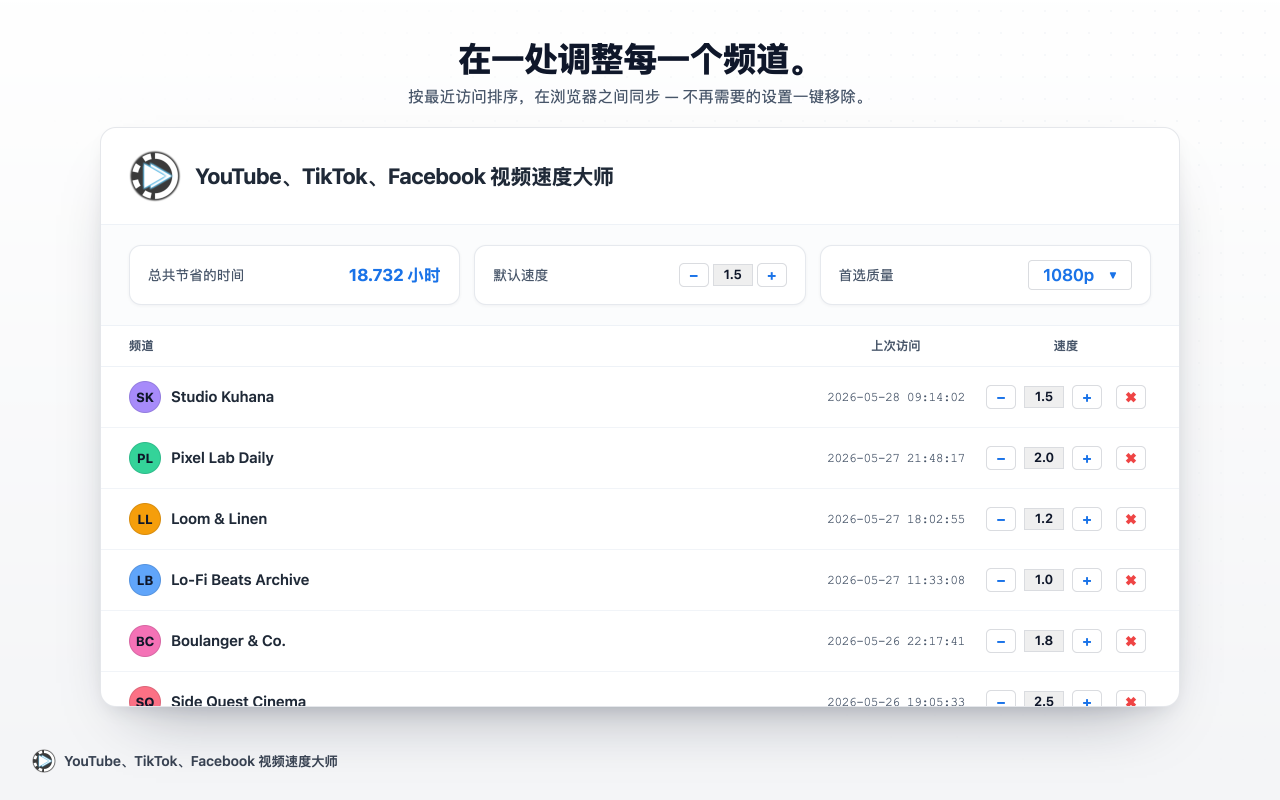Click the default speed value 1.5 field
This screenshot has height=800, width=1280.
point(733,275)
